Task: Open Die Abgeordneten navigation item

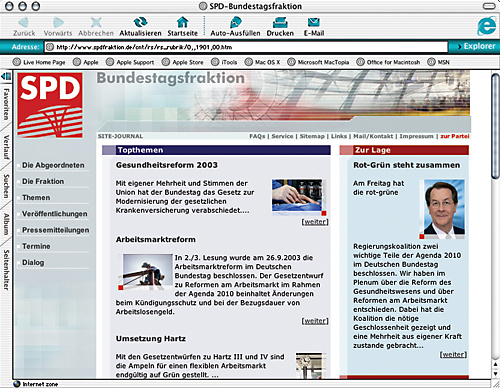Action: [53, 165]
